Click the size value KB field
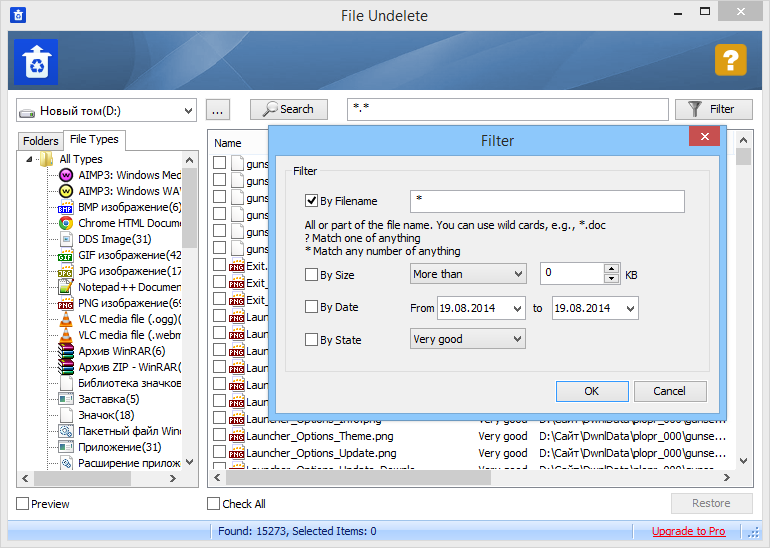 click(x=572, y=274)
